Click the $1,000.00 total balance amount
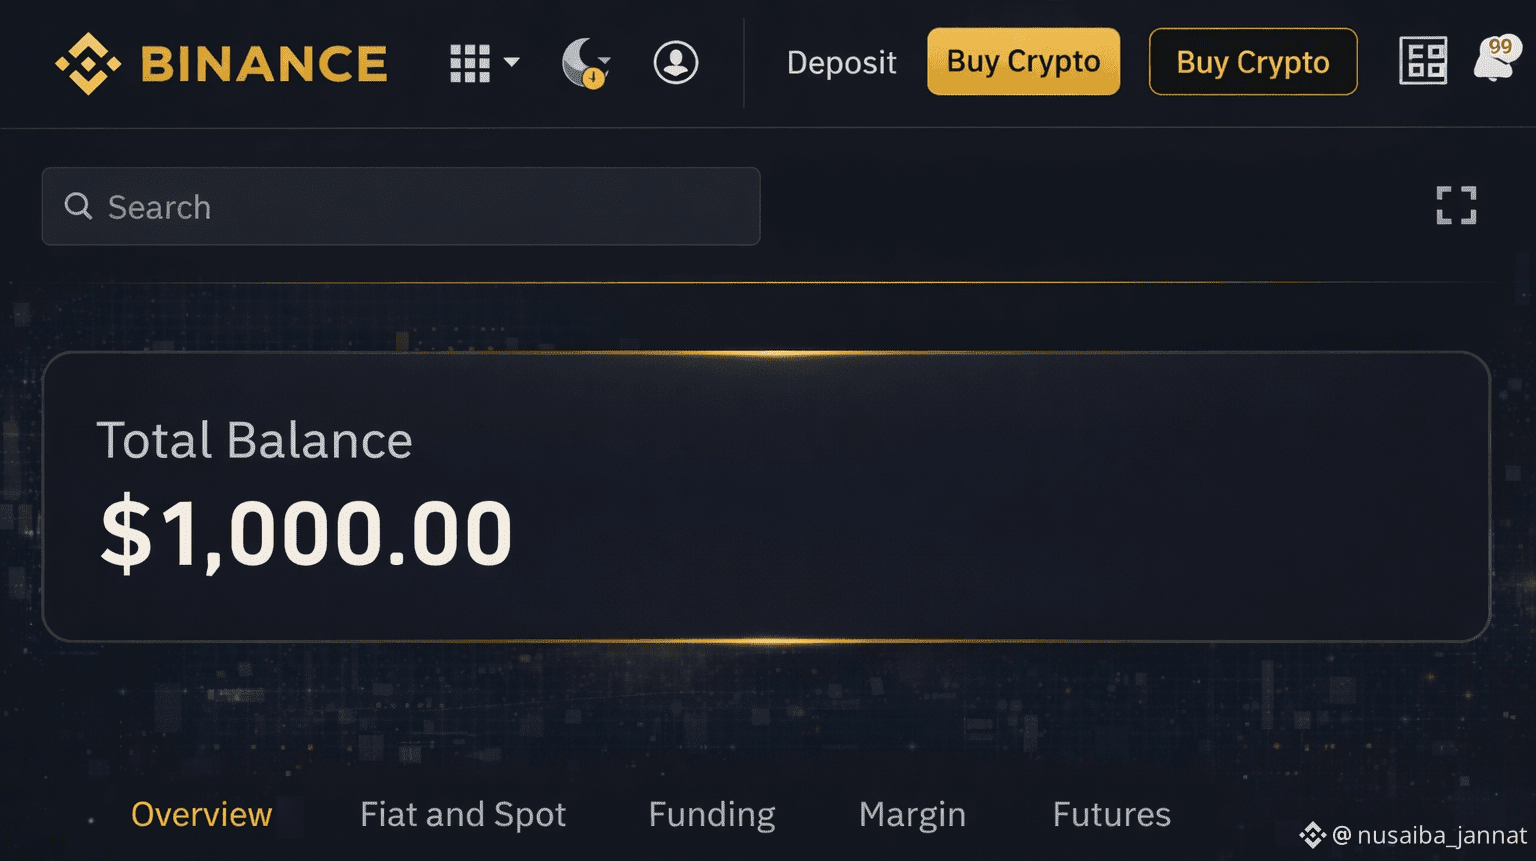1536x861 pixels. click(x=306, y=533)
